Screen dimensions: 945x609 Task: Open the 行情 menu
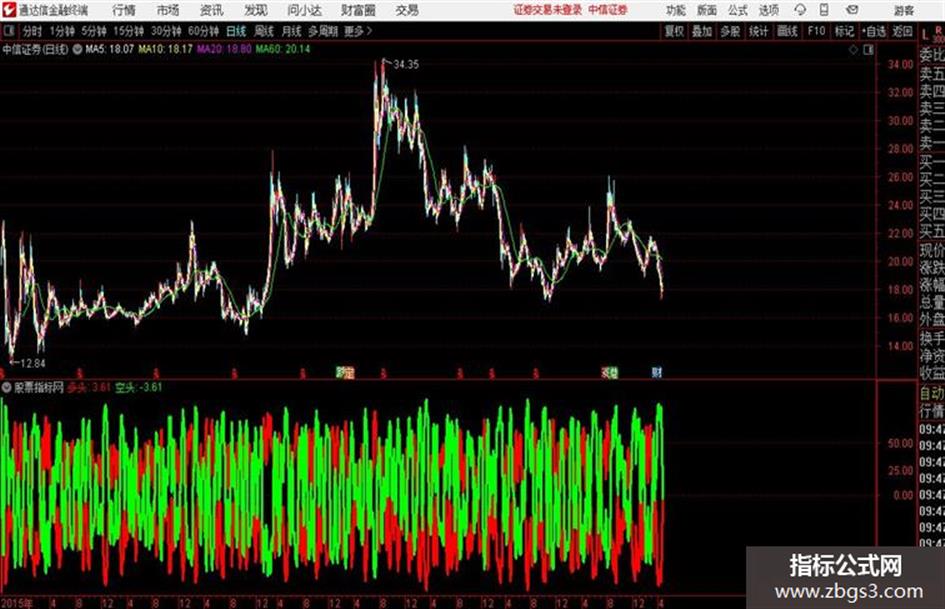tap(124, 10)
